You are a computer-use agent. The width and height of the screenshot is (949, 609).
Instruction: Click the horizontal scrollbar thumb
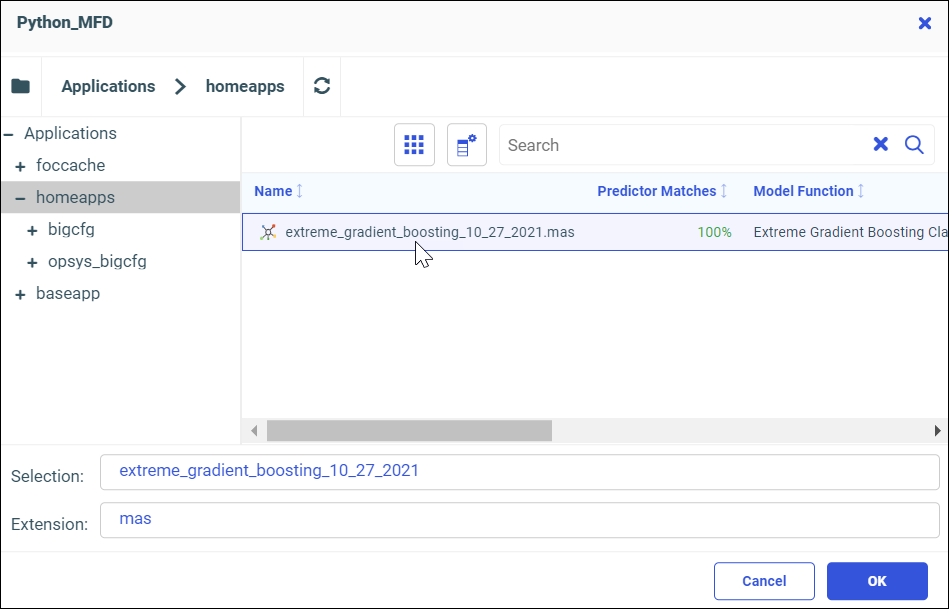[x=409, y=430]
